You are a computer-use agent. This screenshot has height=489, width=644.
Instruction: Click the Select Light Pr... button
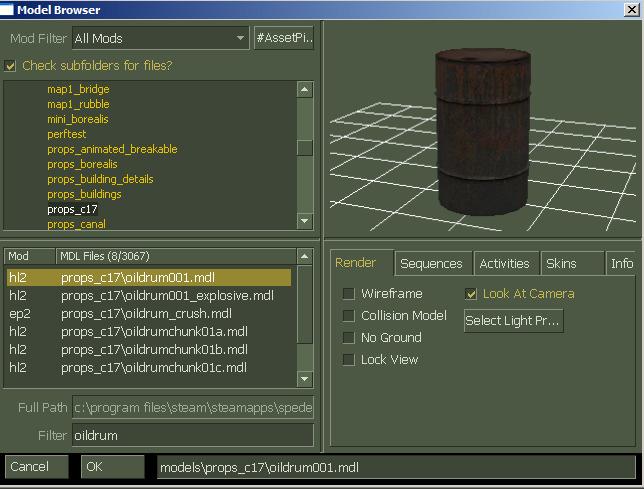[x=513, y=321]
